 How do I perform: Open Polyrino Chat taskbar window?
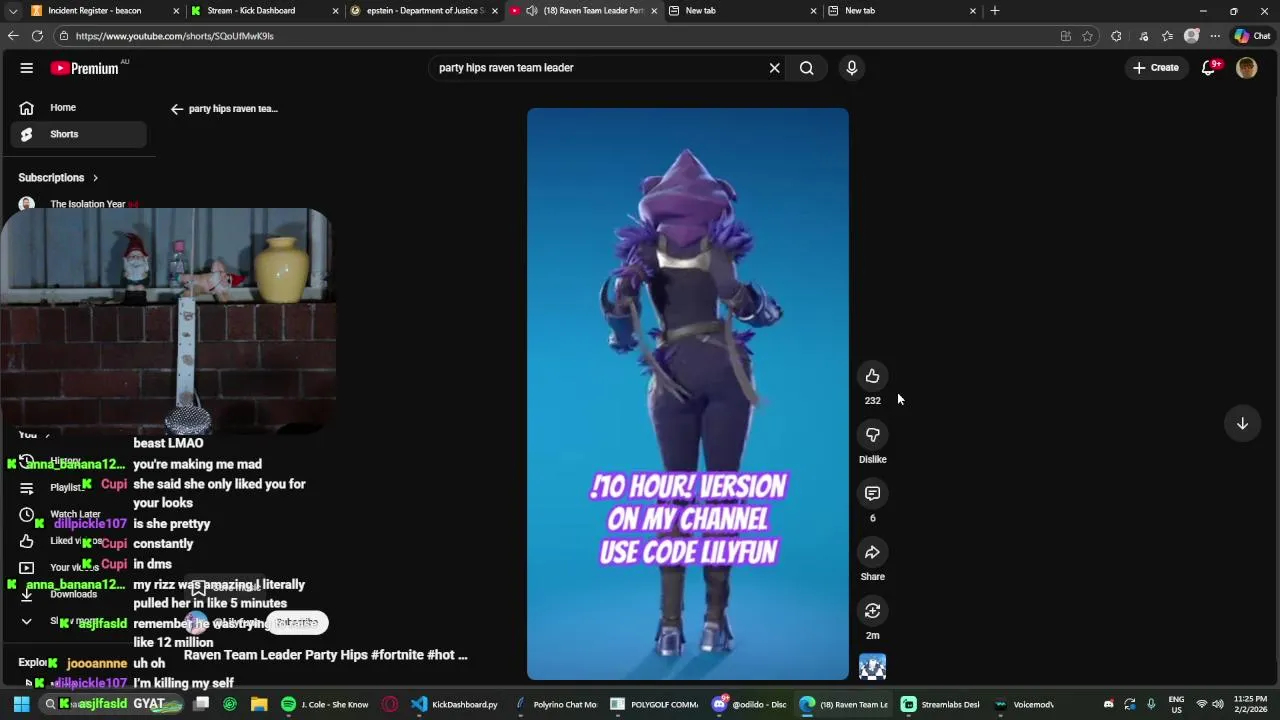[556, 704]
